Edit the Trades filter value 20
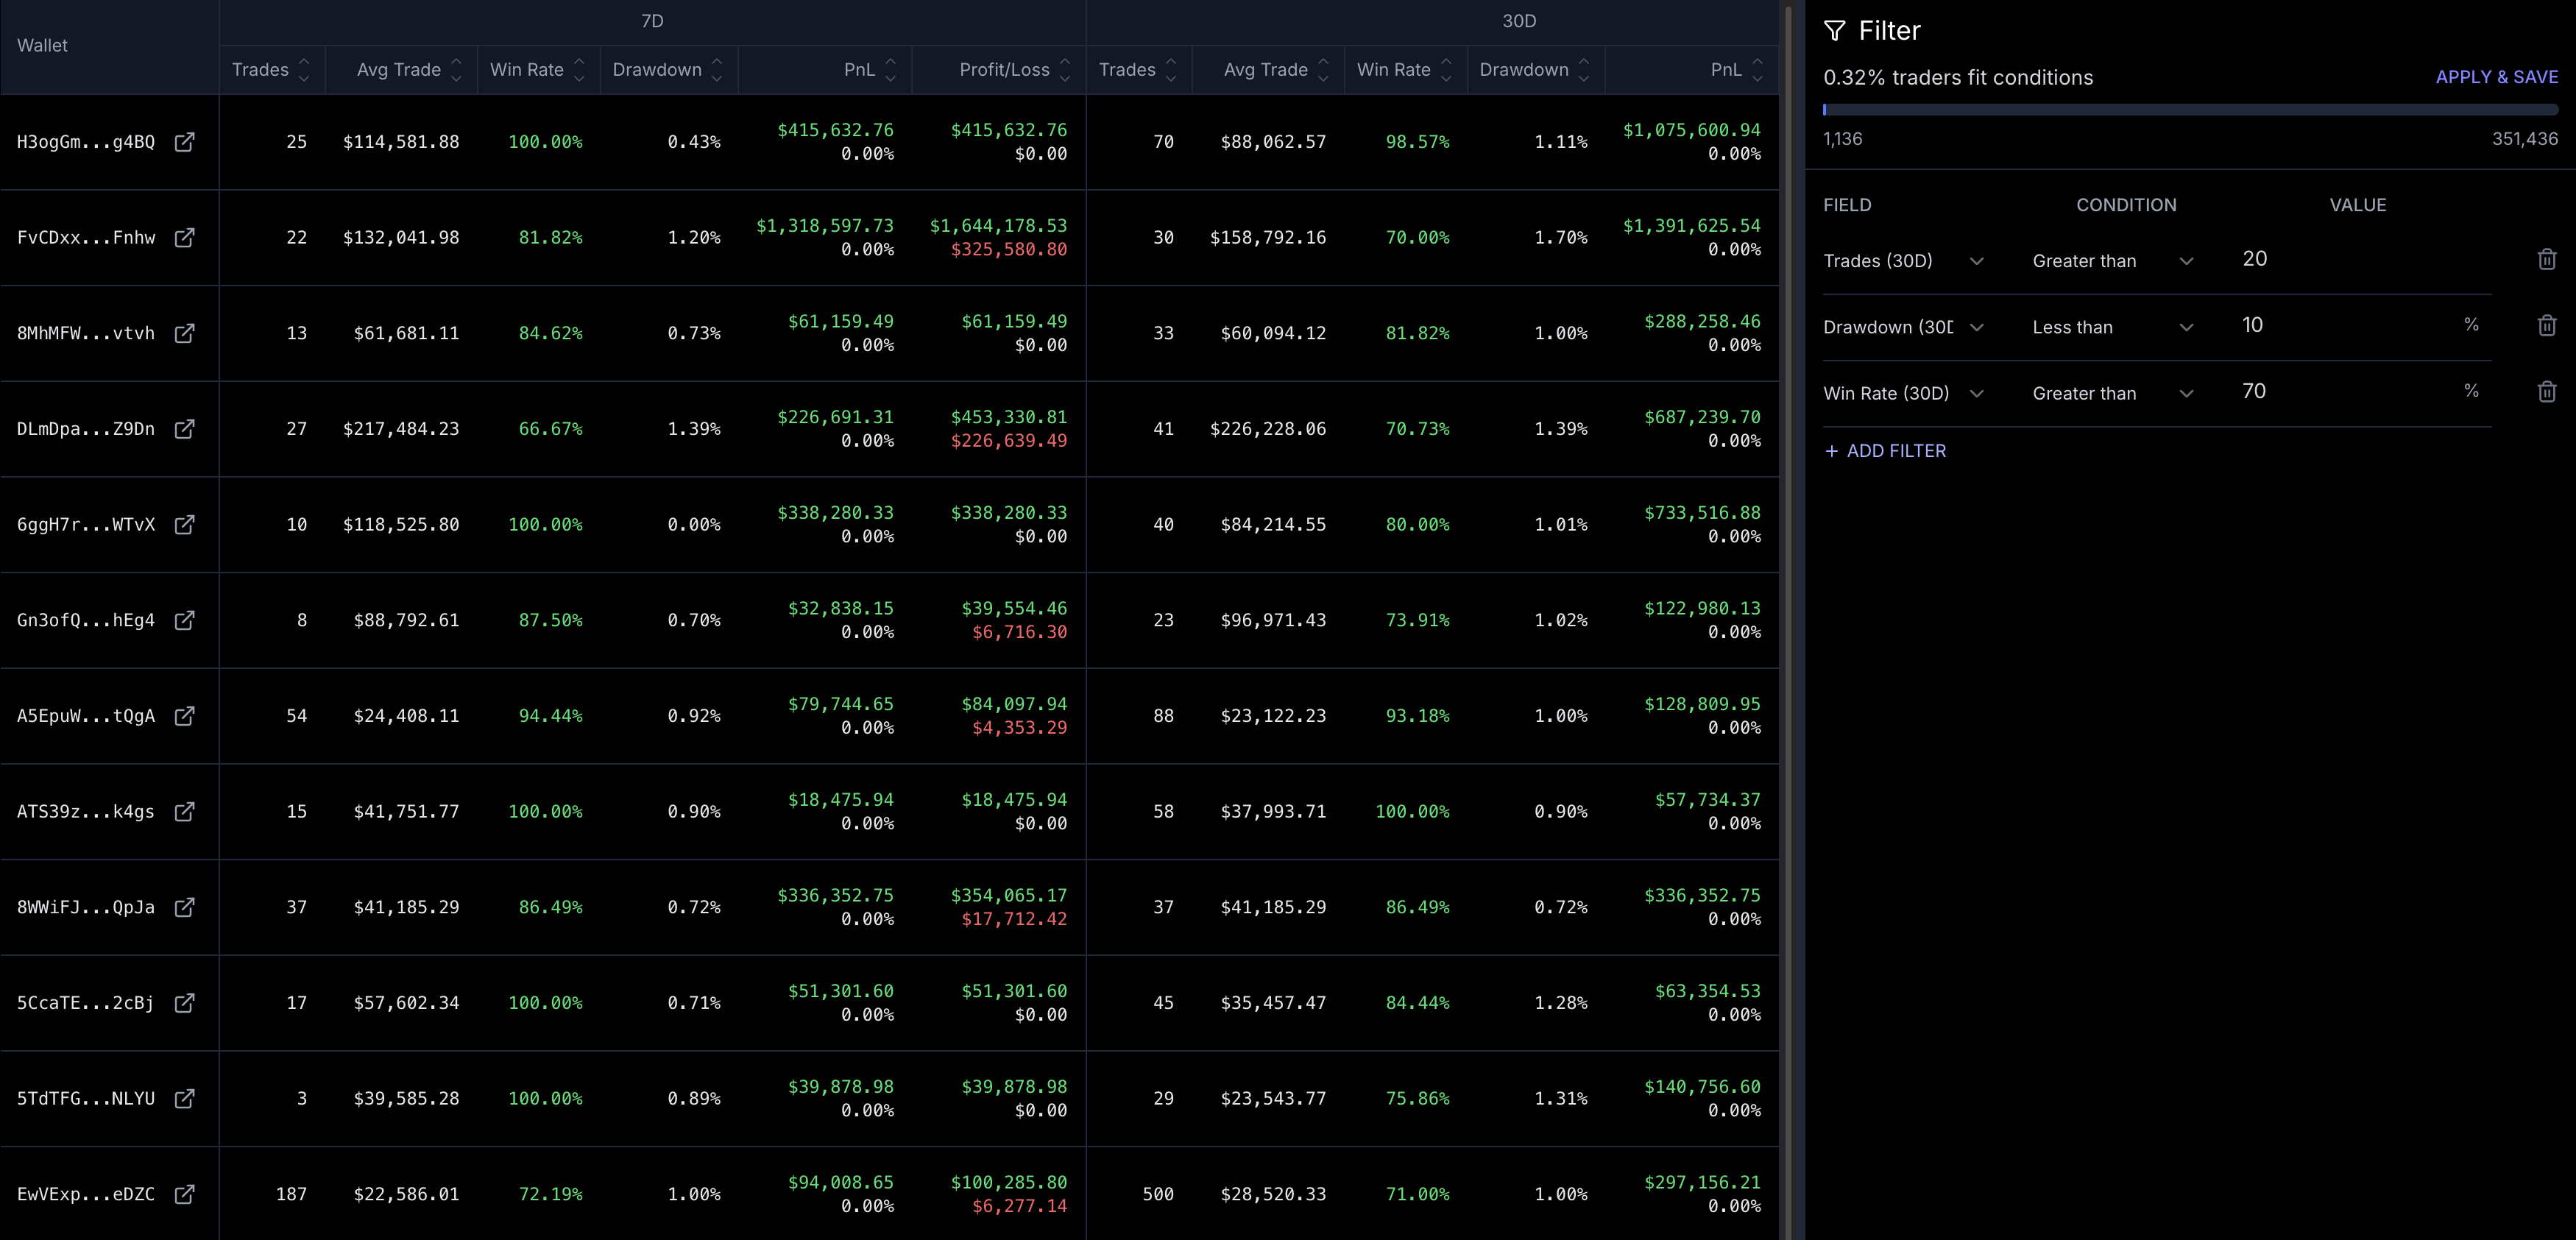 [2255, 258]
